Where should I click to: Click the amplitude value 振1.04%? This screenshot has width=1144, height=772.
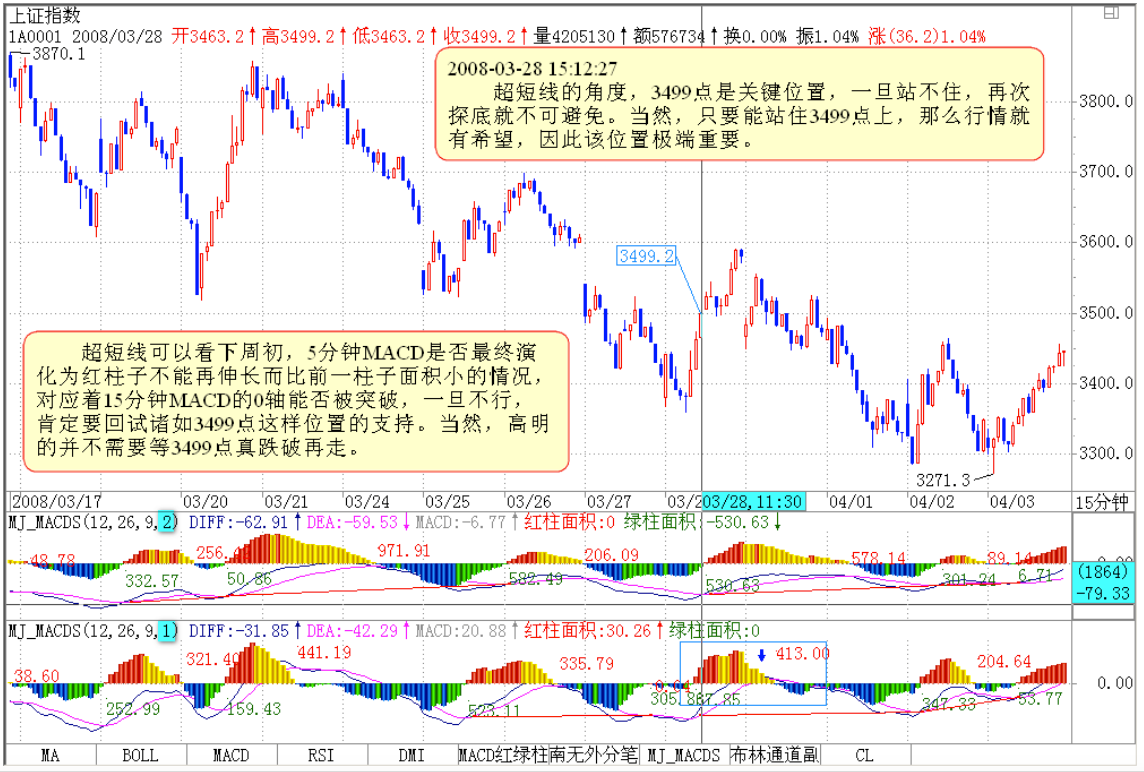[x=828, y=36]
